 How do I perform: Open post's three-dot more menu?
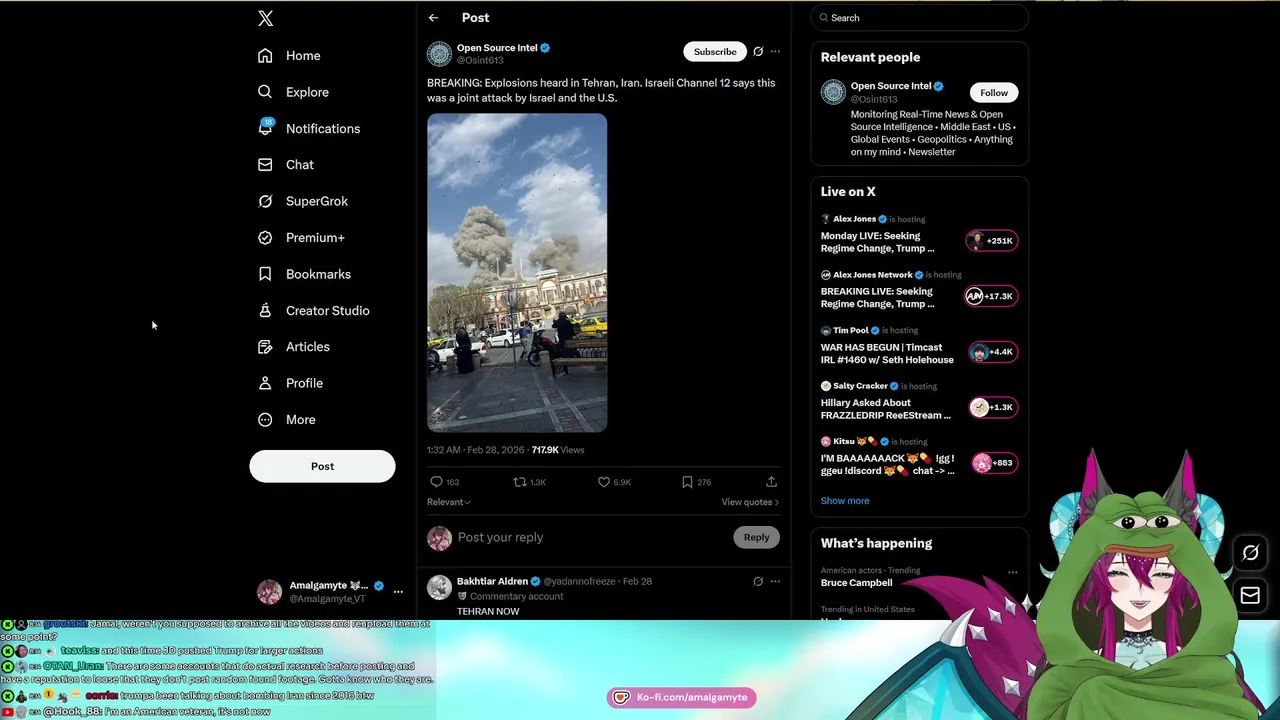tap(775, 51)
